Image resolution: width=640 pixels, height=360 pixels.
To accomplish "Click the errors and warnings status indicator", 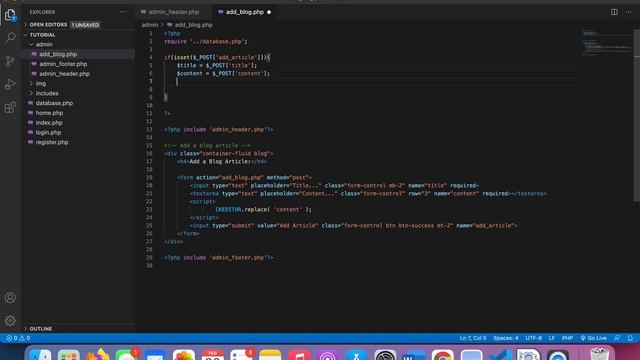I will pyautogui.click(x=18, y=338).
